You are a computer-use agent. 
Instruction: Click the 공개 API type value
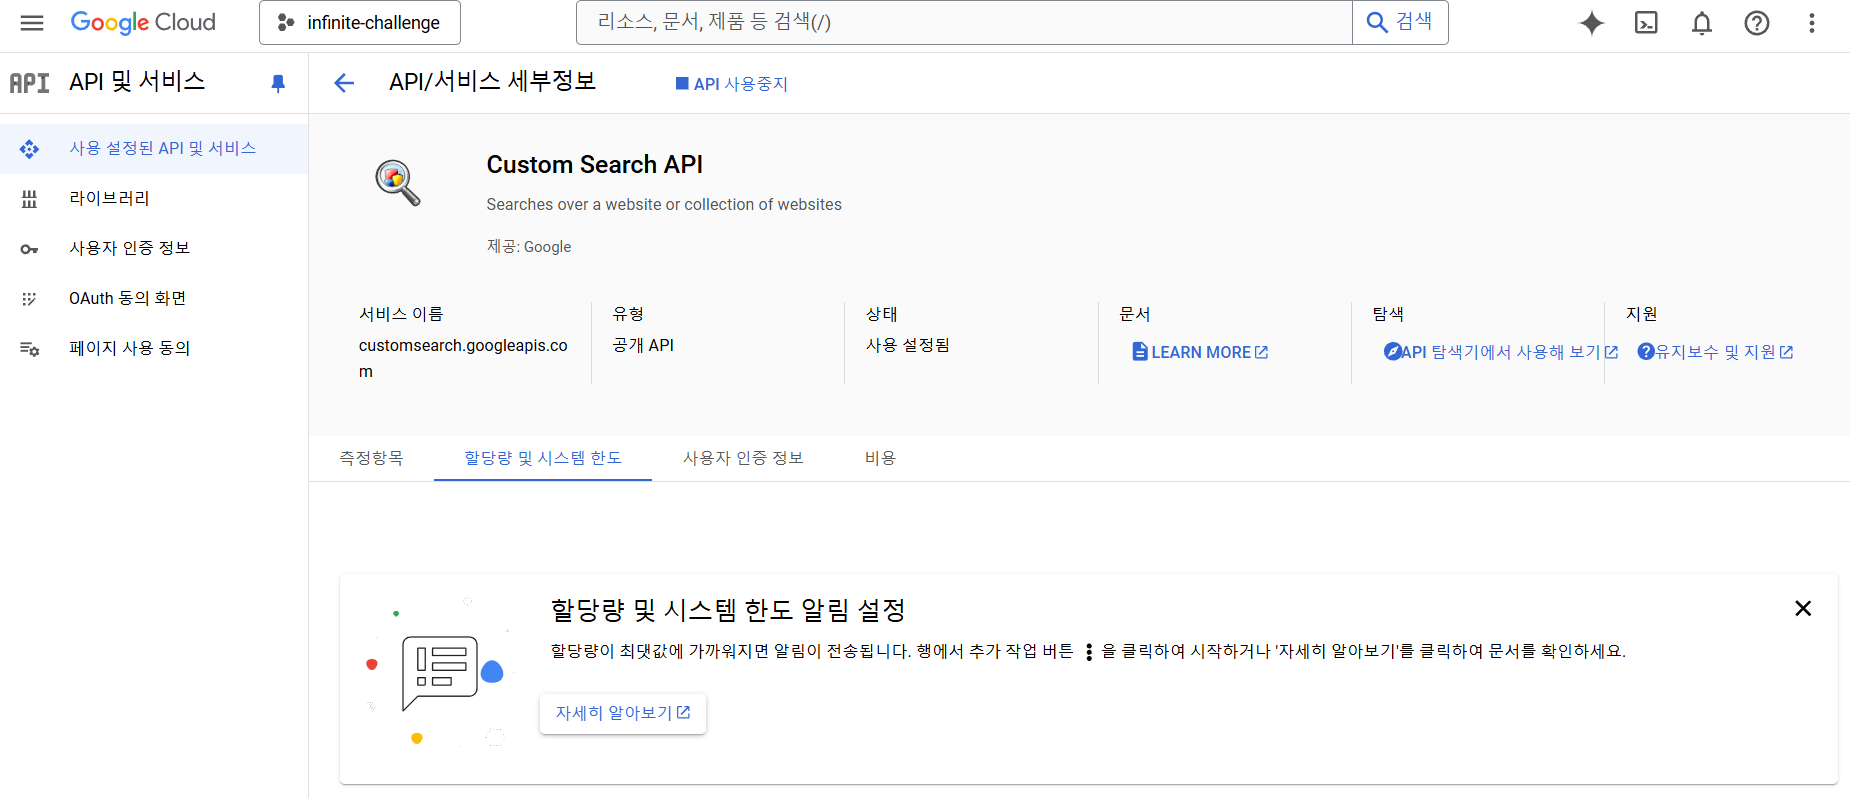tap(643, 345)
